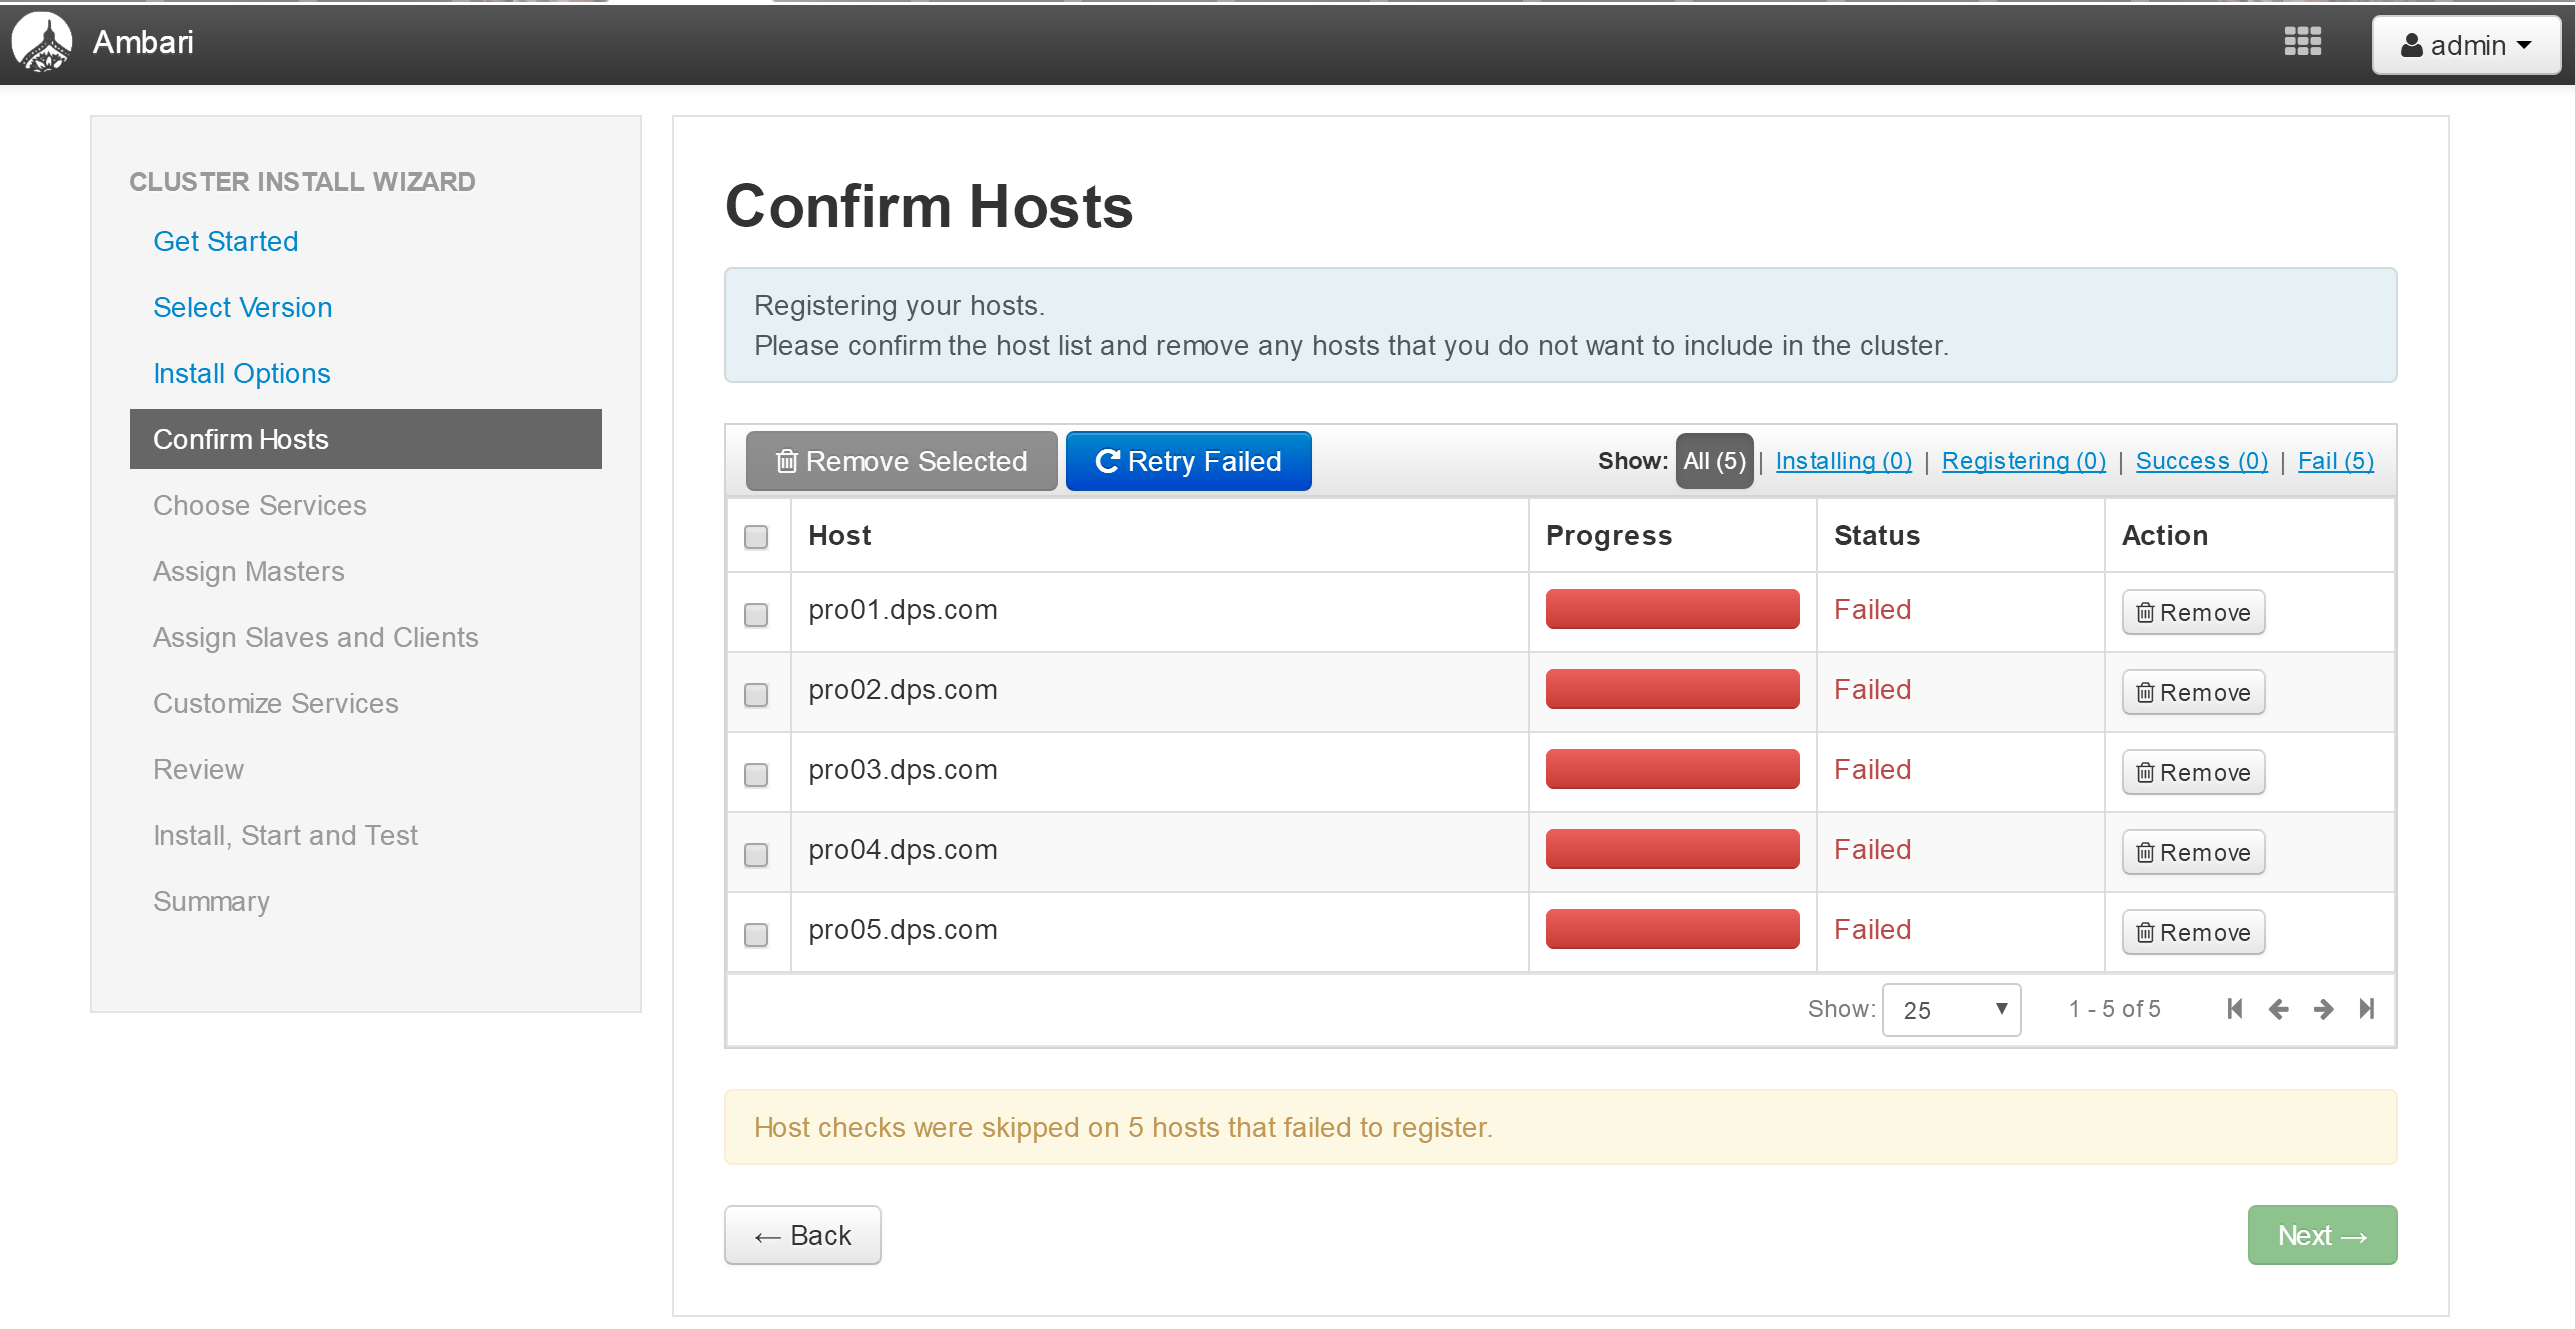Click the Ambari title text

click(143, 42)
